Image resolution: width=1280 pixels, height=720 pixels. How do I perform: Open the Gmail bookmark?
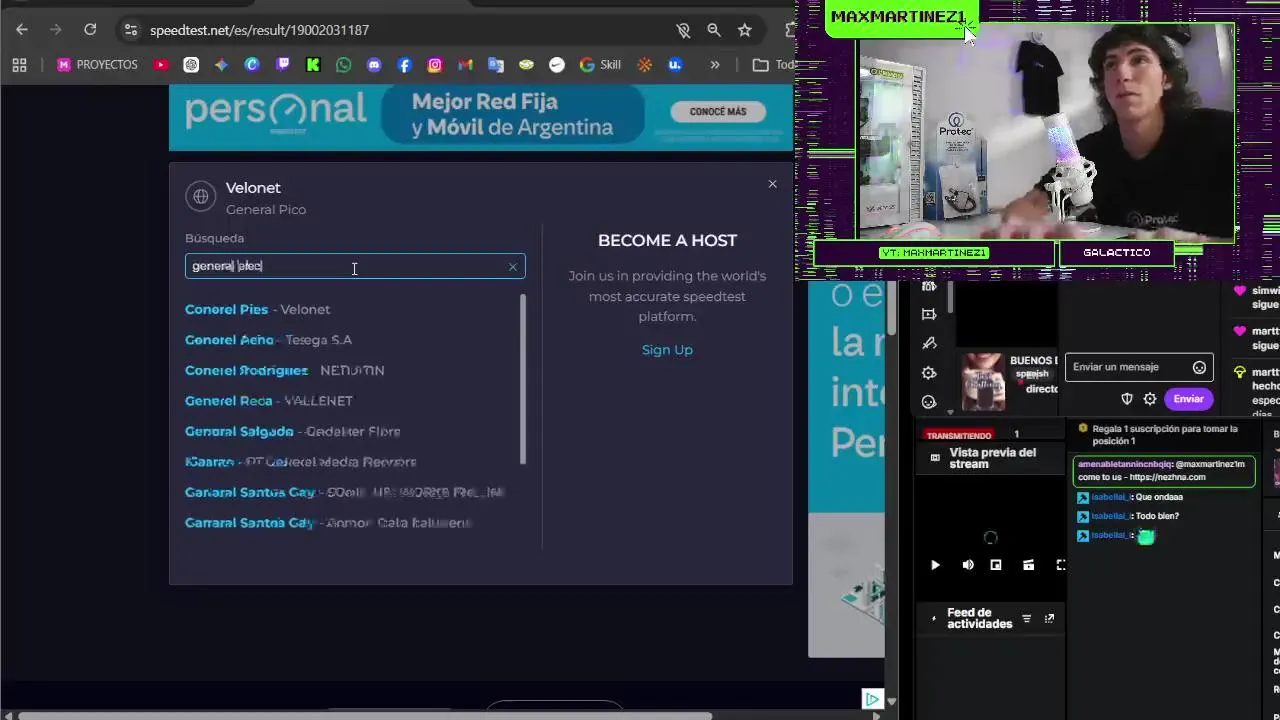coord(465,65)
